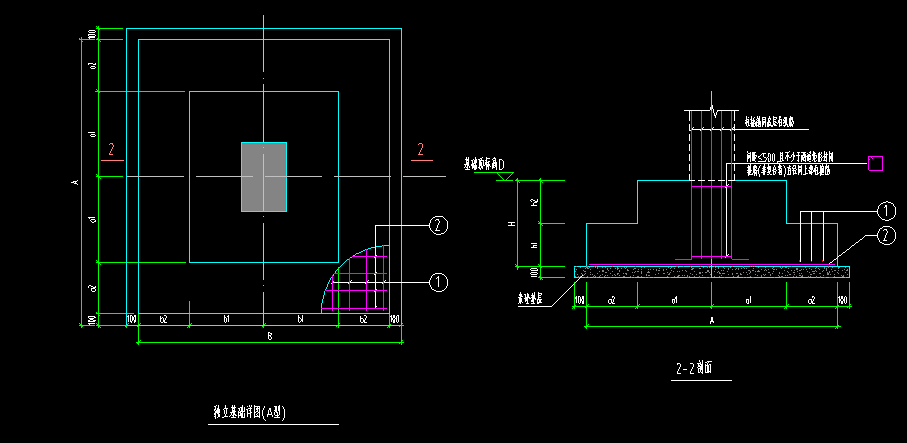
Task: Select the 素砼垫层 leader label
Action: 530,300
